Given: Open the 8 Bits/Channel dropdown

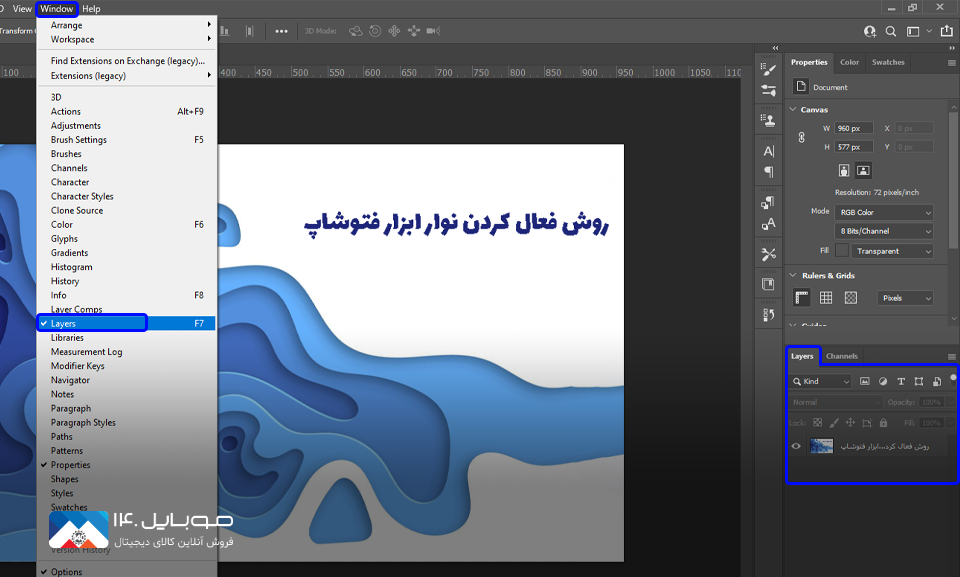Looking at the screenshot, I should tap(884, 231).
